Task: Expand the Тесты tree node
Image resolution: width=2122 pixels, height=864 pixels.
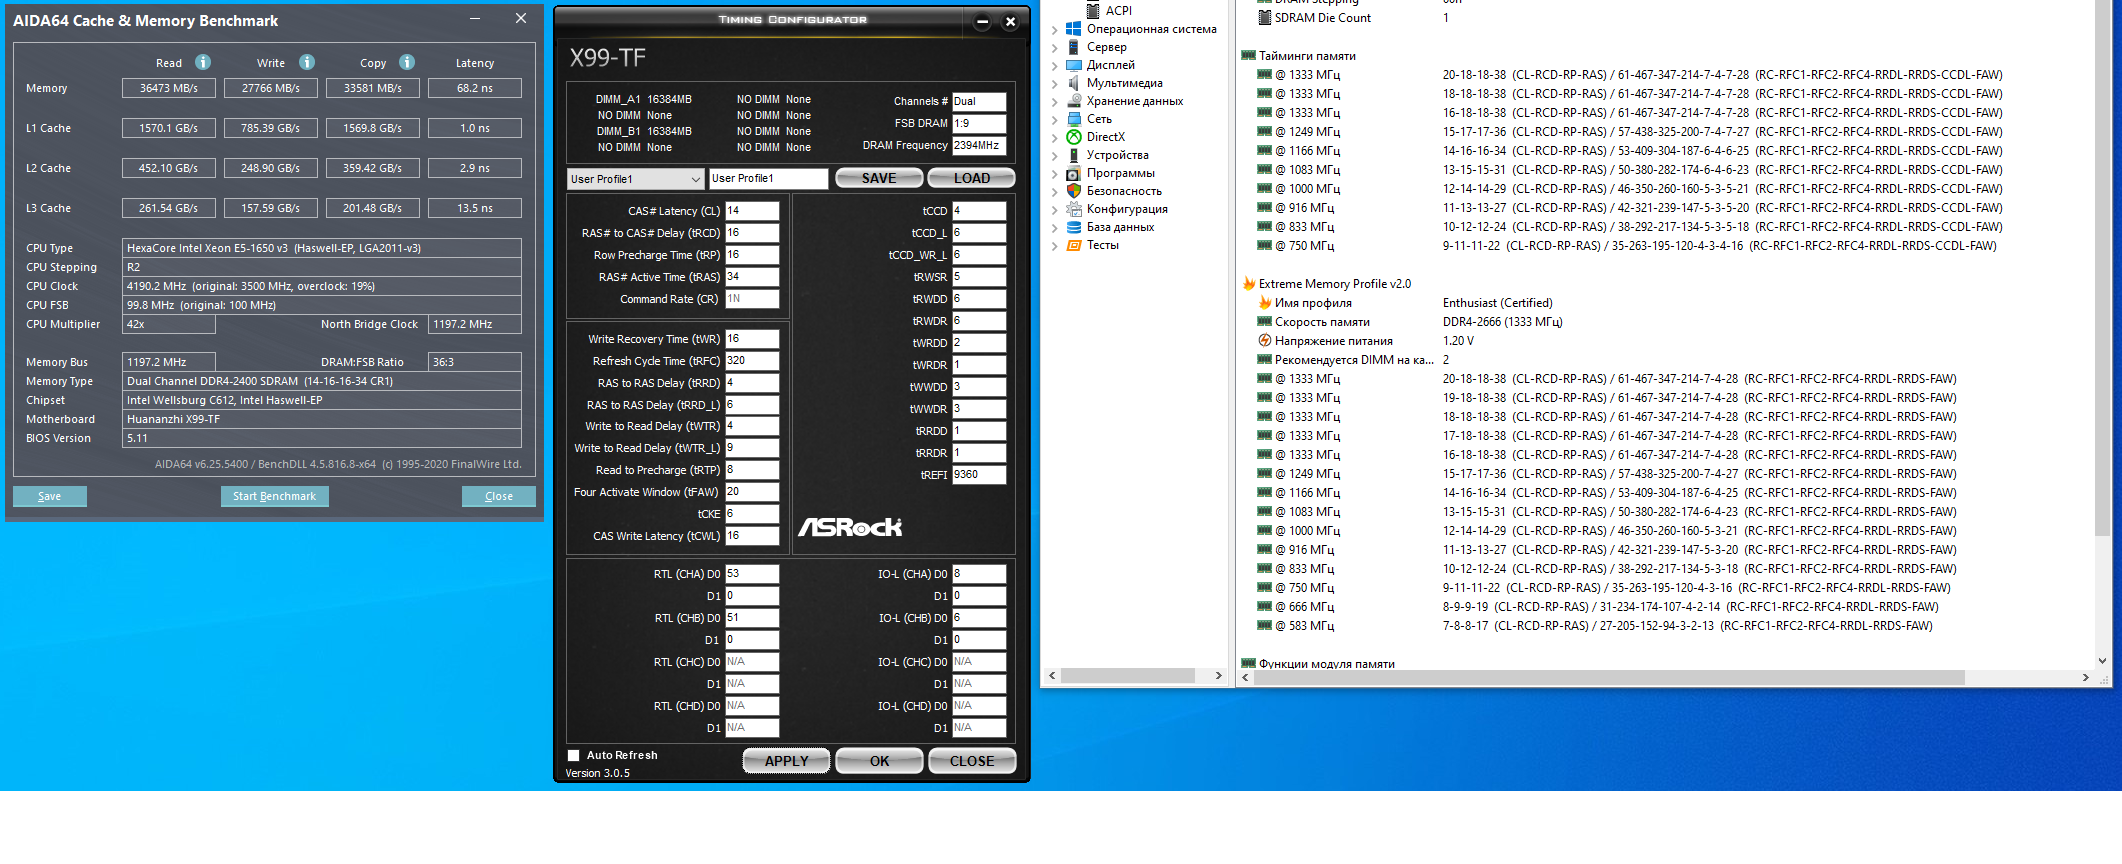Action: pyautogui.click(x=1054, y=246)
